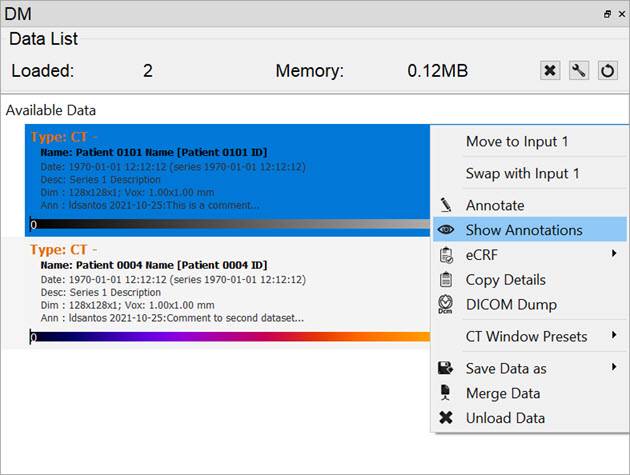Choose Move to Input 1

click(x=517, y=142)
